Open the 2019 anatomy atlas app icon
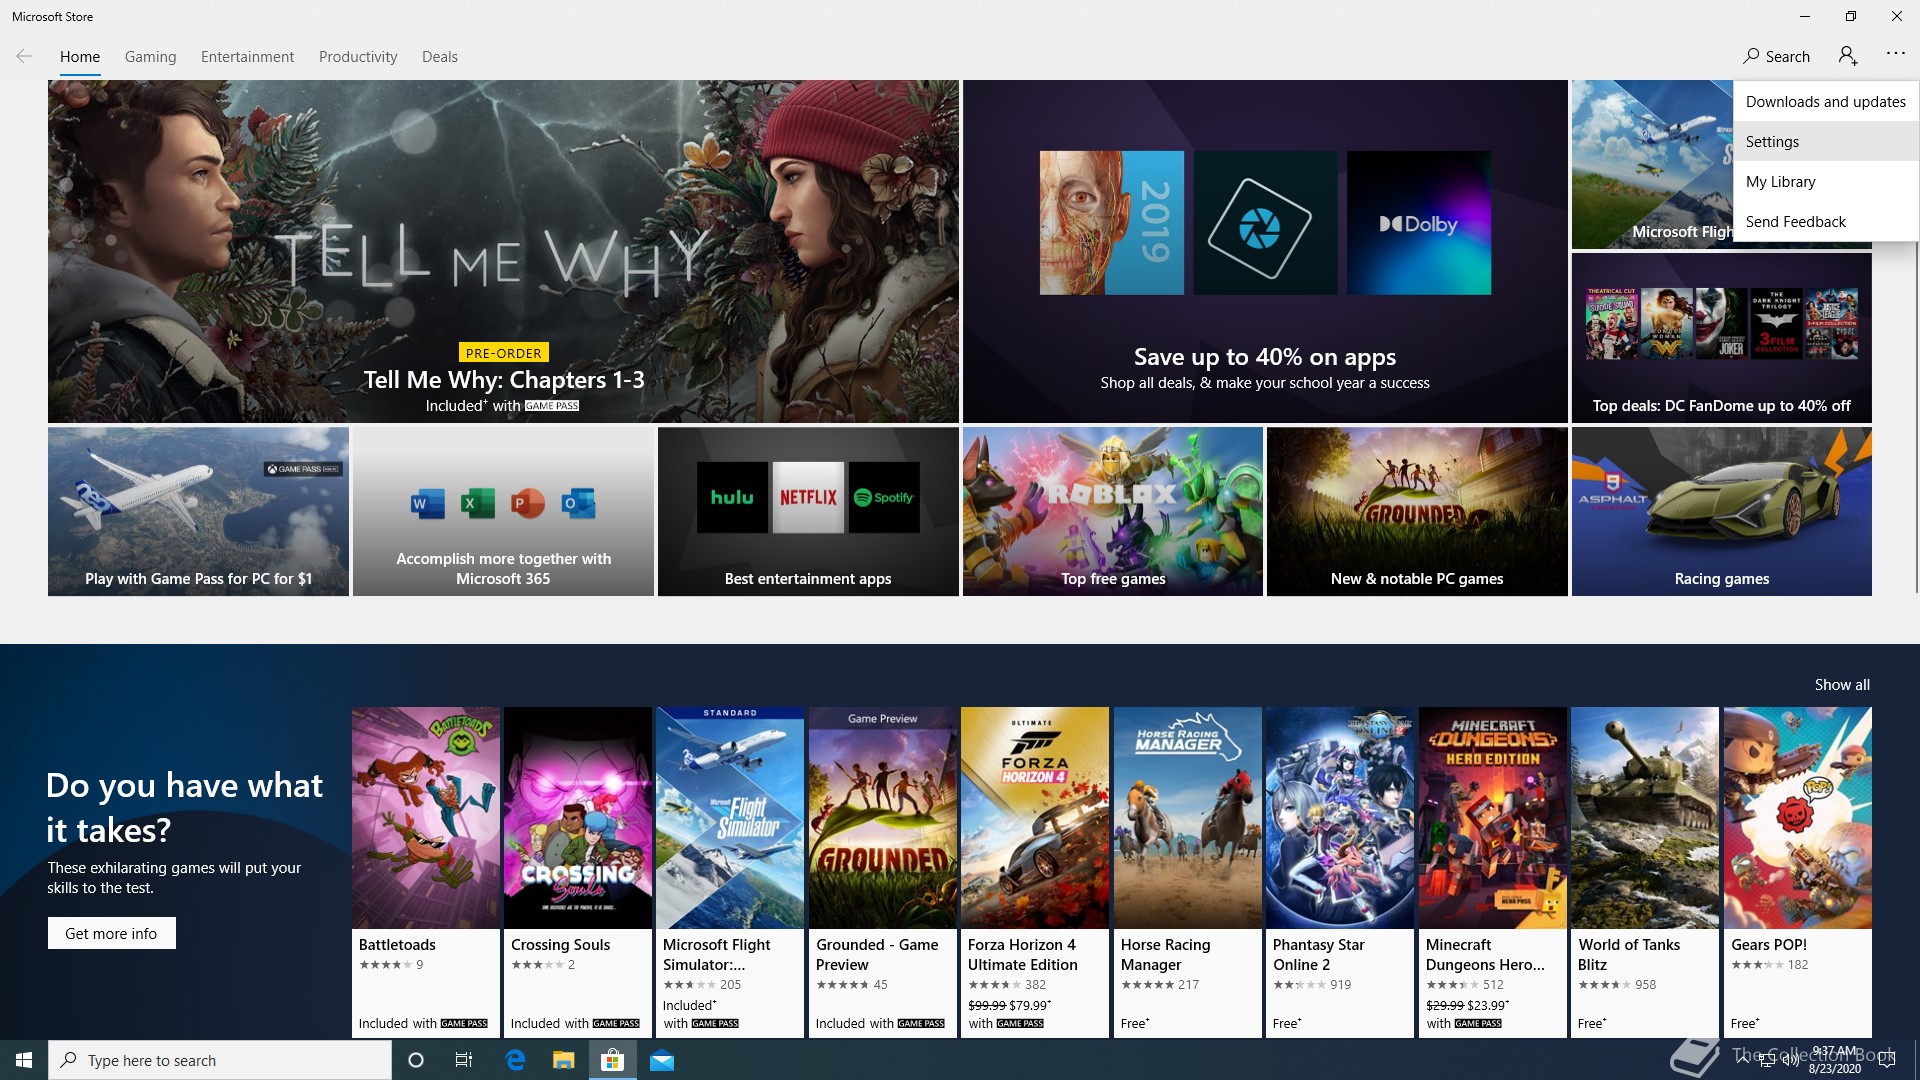Screen dimensions: 1920x1080 (x=1111, y=223)
